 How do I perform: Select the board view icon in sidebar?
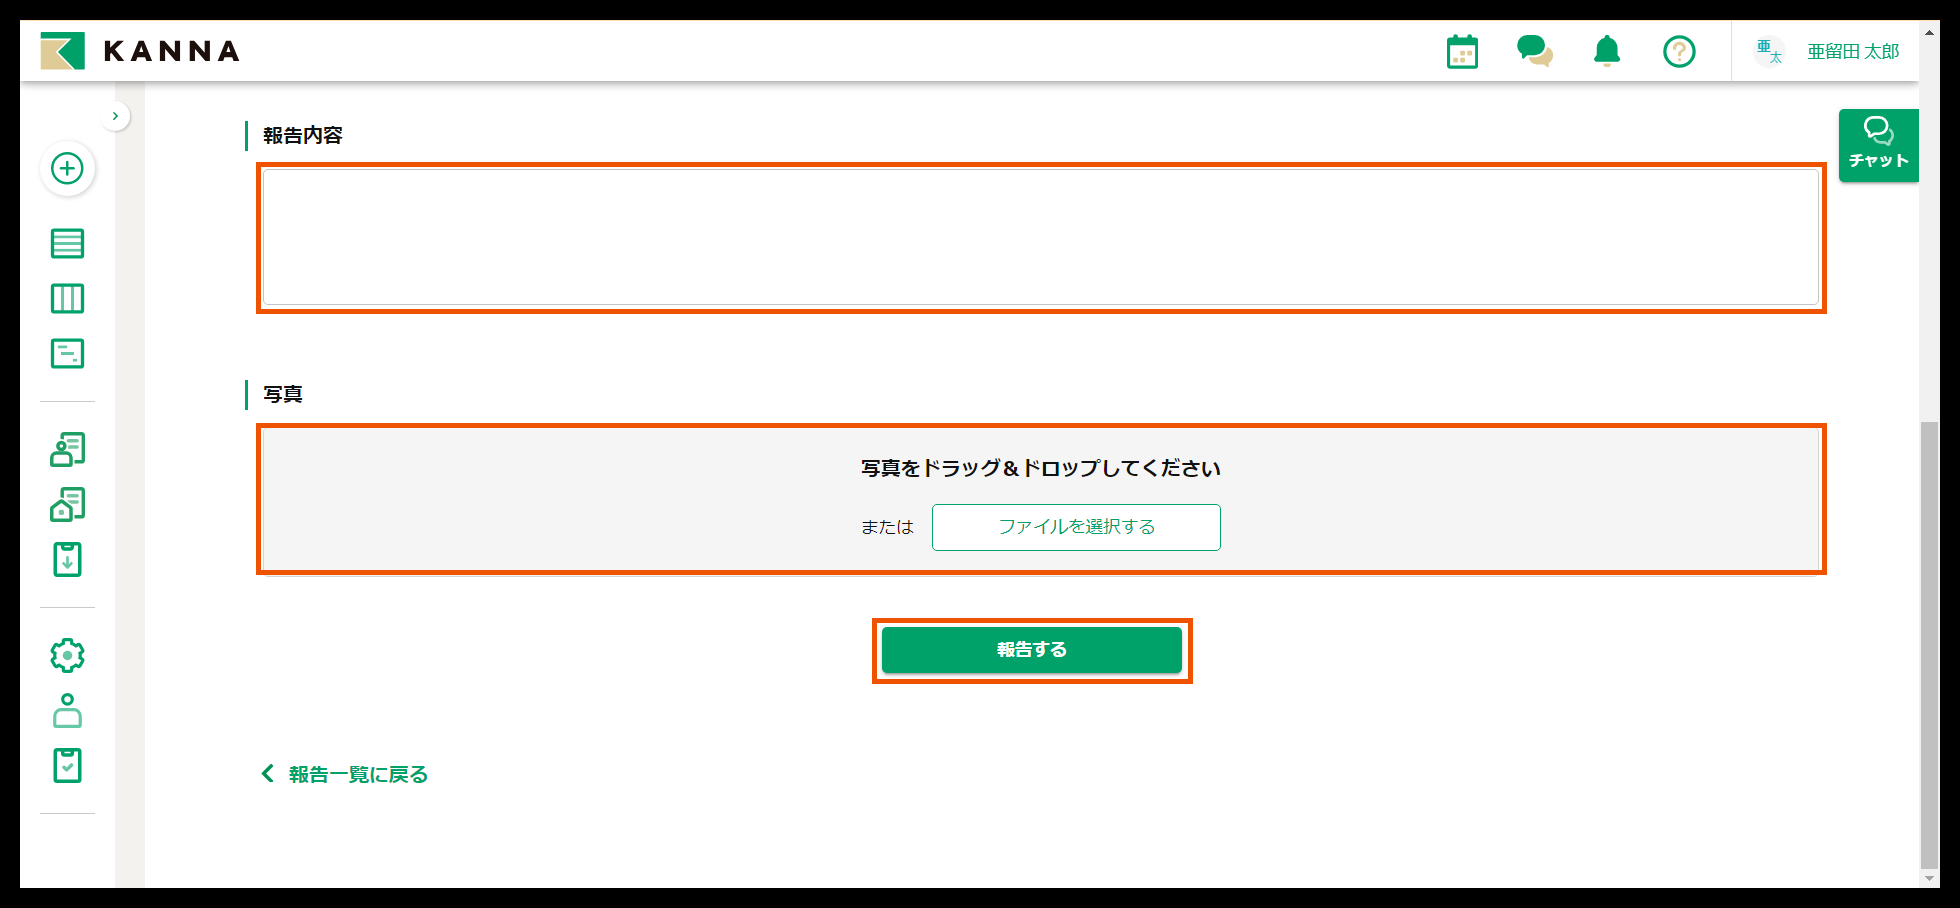[x=66, y=298]
